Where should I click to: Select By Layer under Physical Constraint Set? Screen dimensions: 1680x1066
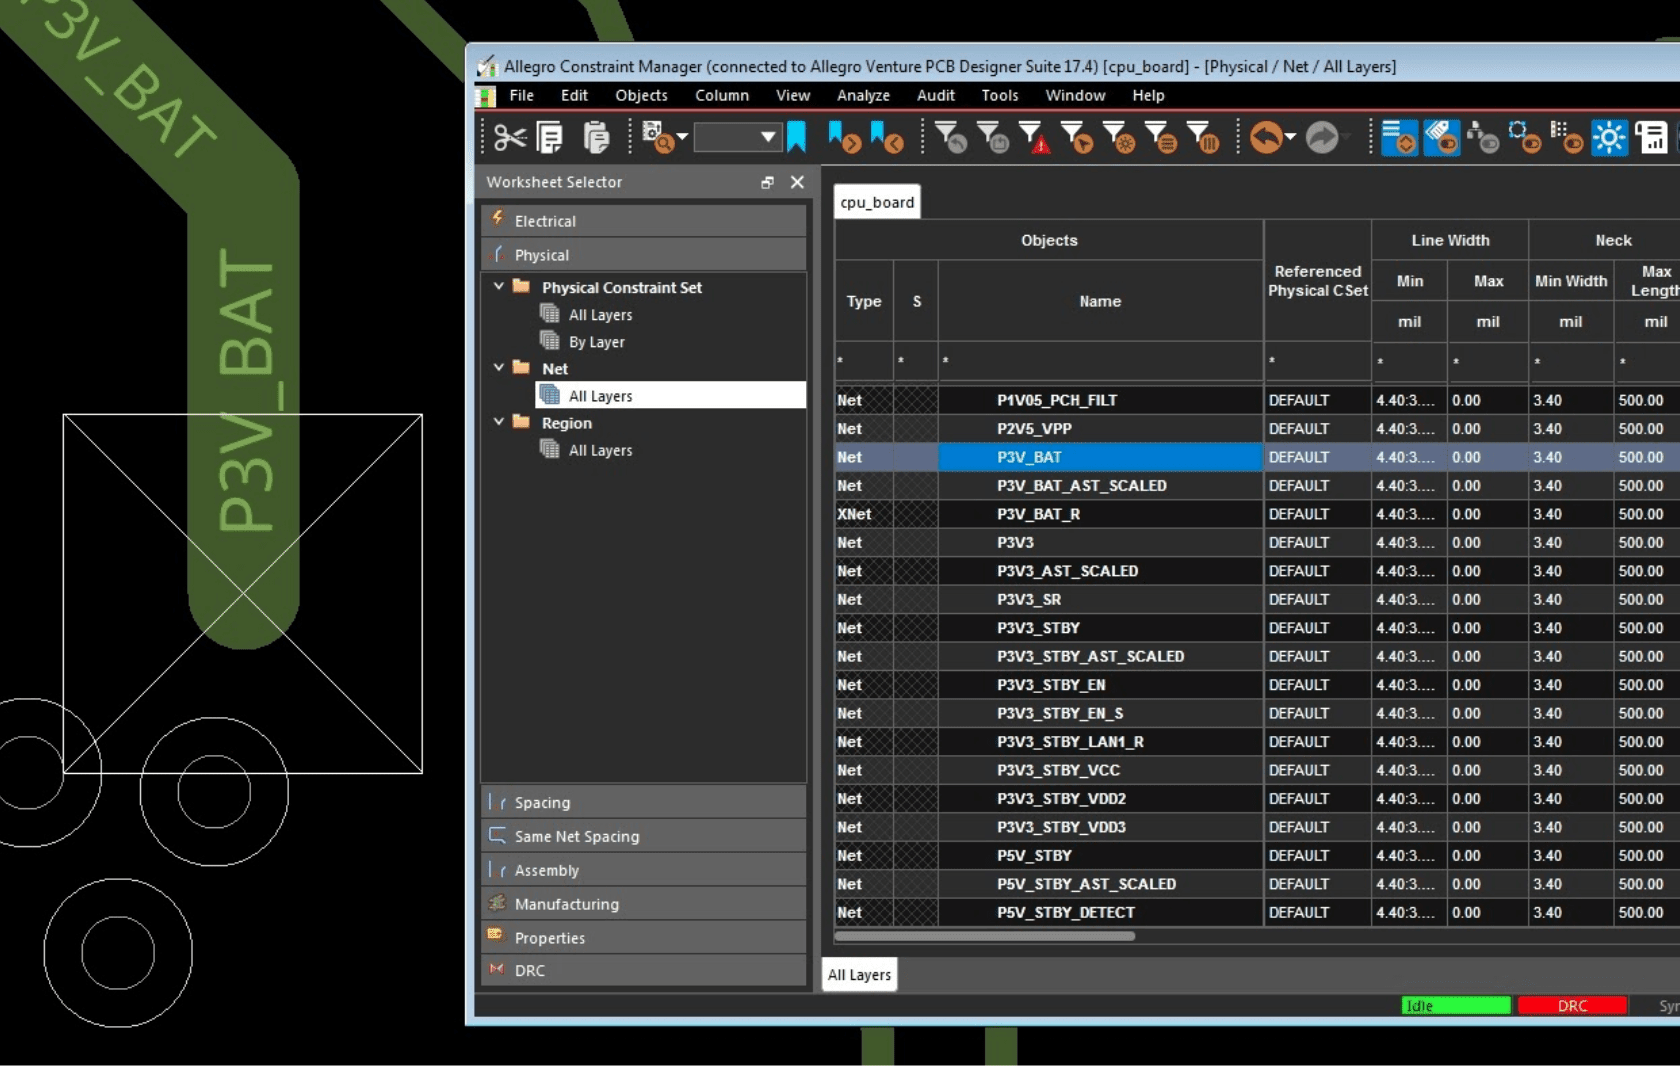click(x=596, y=342)
